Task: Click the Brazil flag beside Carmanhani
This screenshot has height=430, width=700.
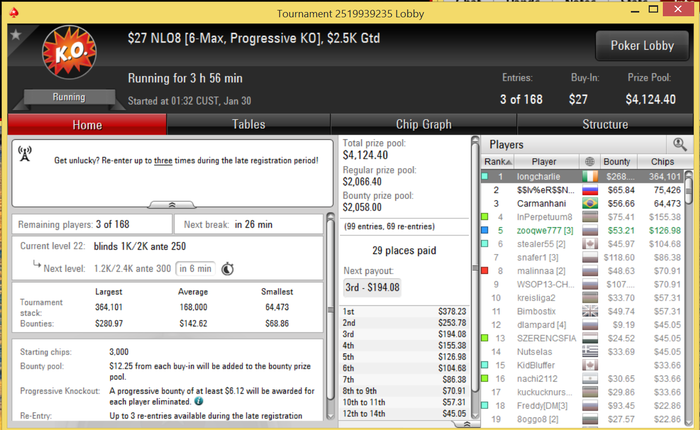Action: 590,203
